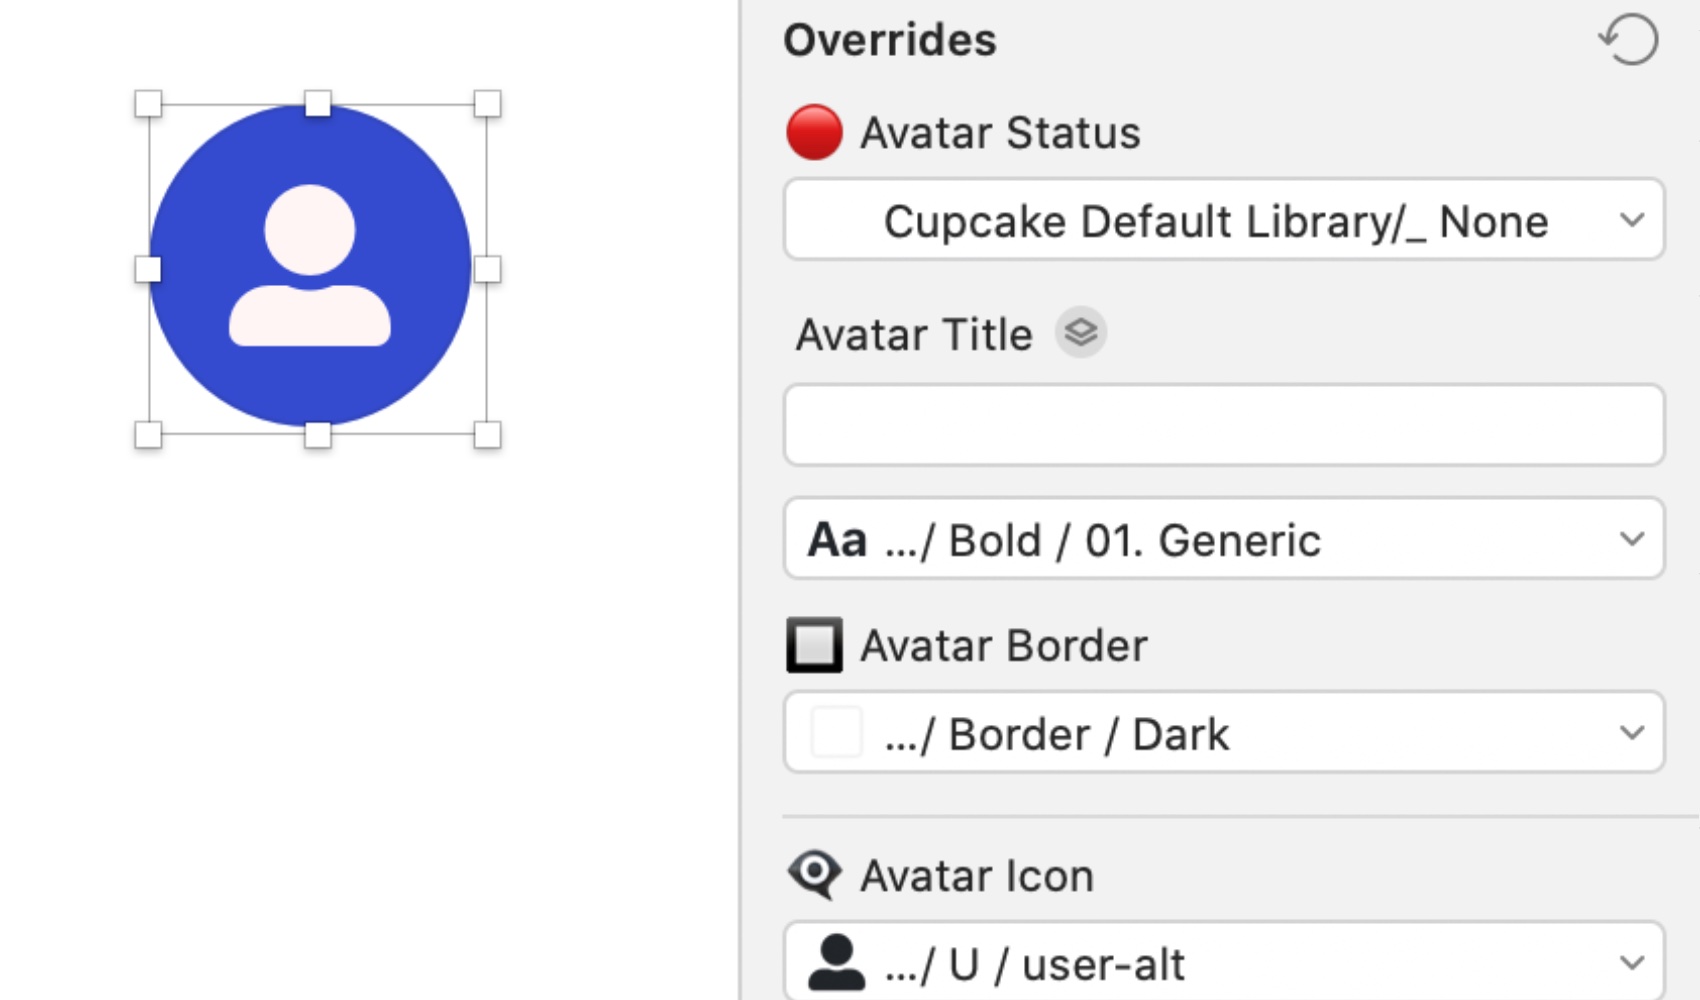The height and width of the screenshot is (1000, 1700).
Task: Click the square Avatar Border icon
Action: tap(814, 645)
